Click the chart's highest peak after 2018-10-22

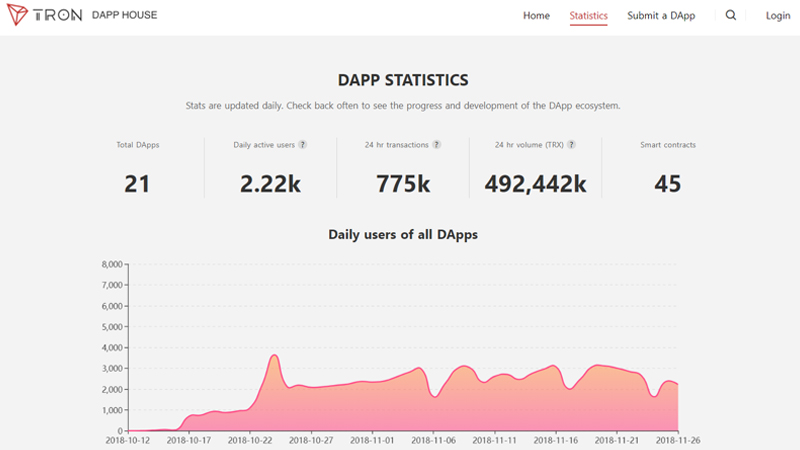[274, 355]
